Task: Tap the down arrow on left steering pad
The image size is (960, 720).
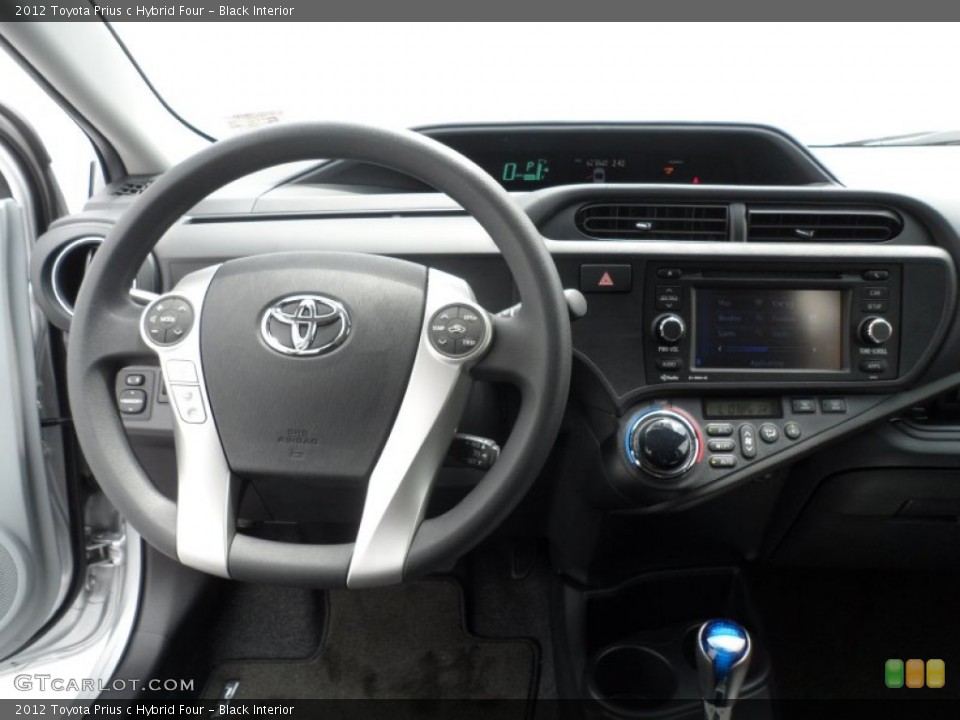Action: (178, 331)
